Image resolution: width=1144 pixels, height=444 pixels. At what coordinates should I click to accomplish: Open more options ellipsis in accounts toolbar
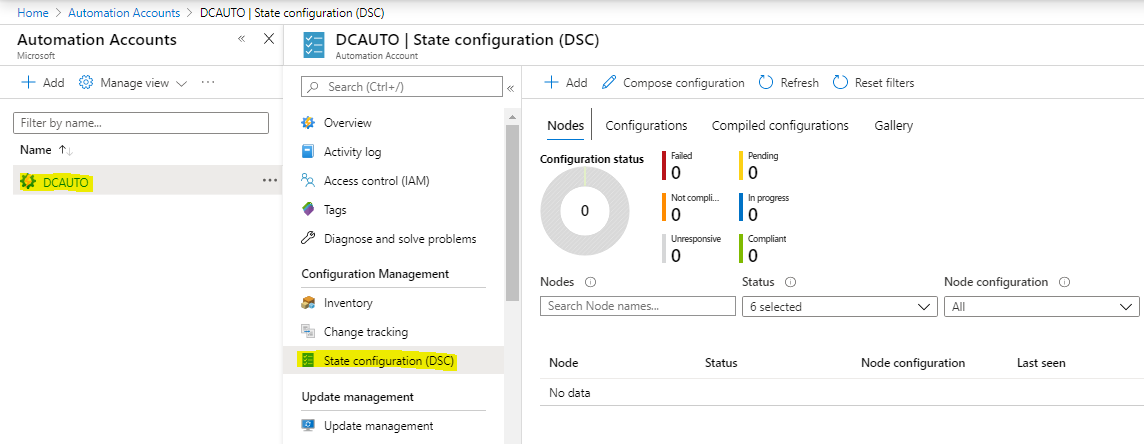pos(208,82)
